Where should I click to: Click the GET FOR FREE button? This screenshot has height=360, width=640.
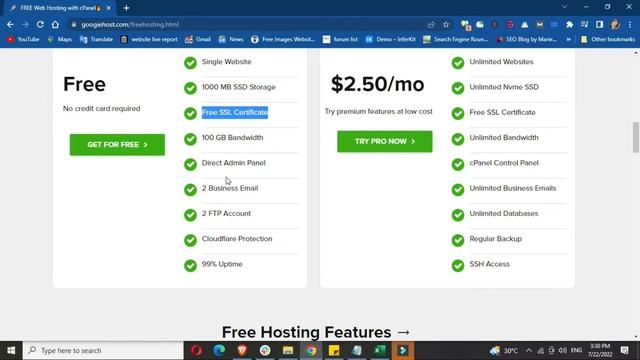pyautogui.click(x=117, y=144)
